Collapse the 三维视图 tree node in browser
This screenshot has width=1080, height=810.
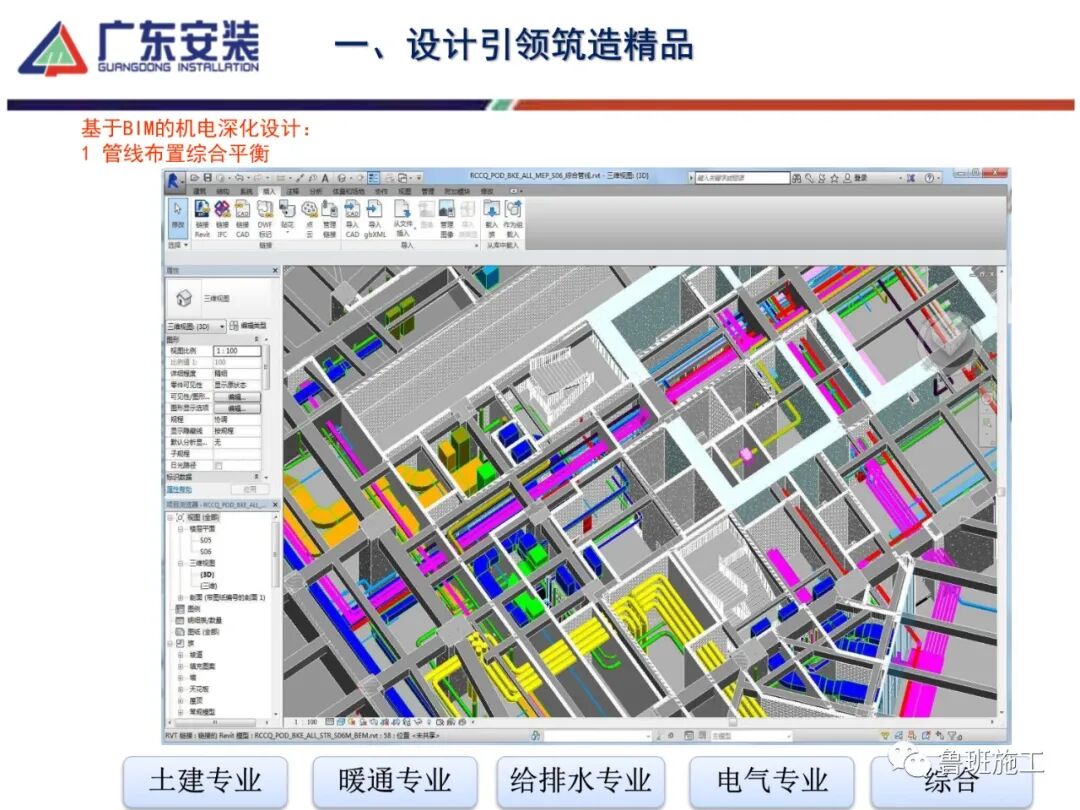(180, 563)
